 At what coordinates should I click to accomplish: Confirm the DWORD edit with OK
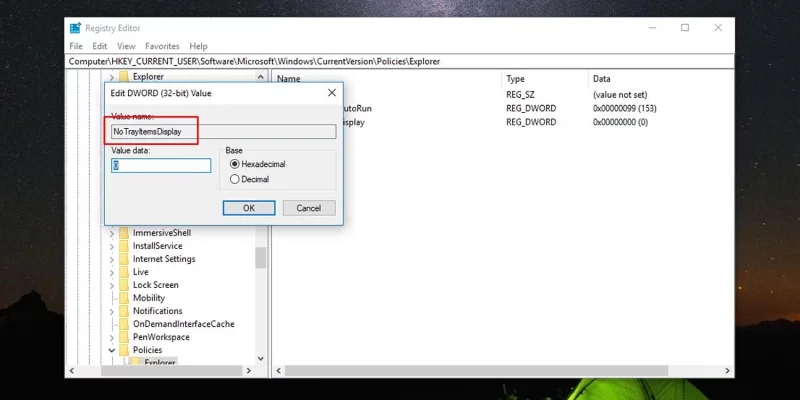pos(249,208)
